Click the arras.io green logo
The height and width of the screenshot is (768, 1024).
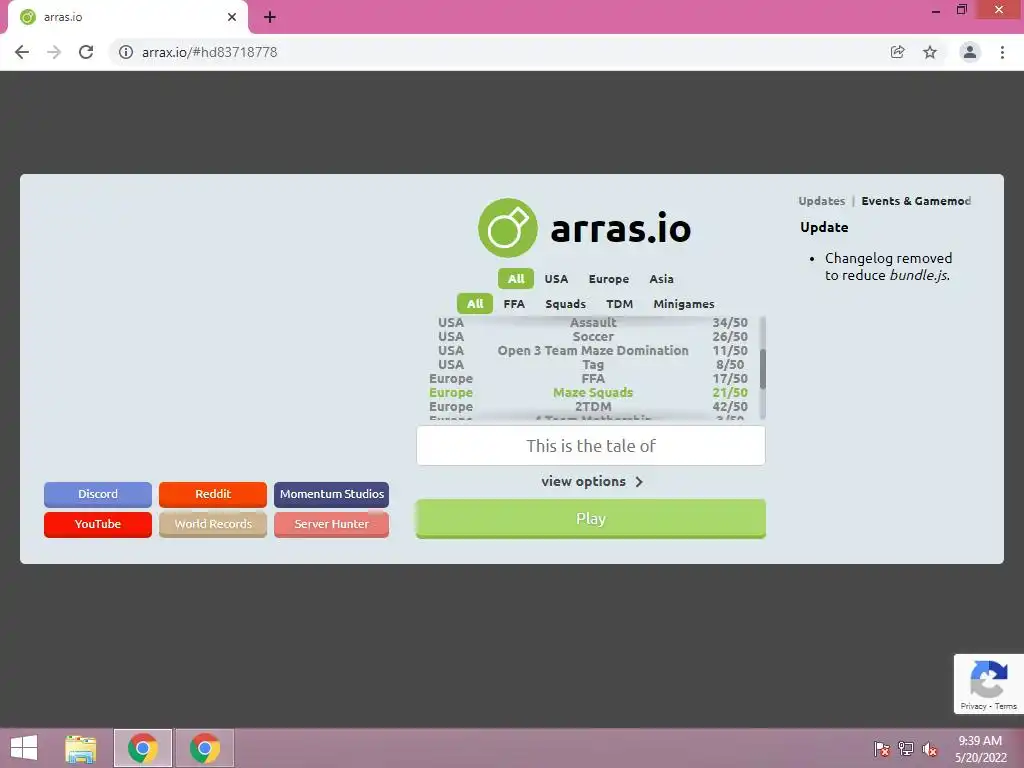point(508,228)
